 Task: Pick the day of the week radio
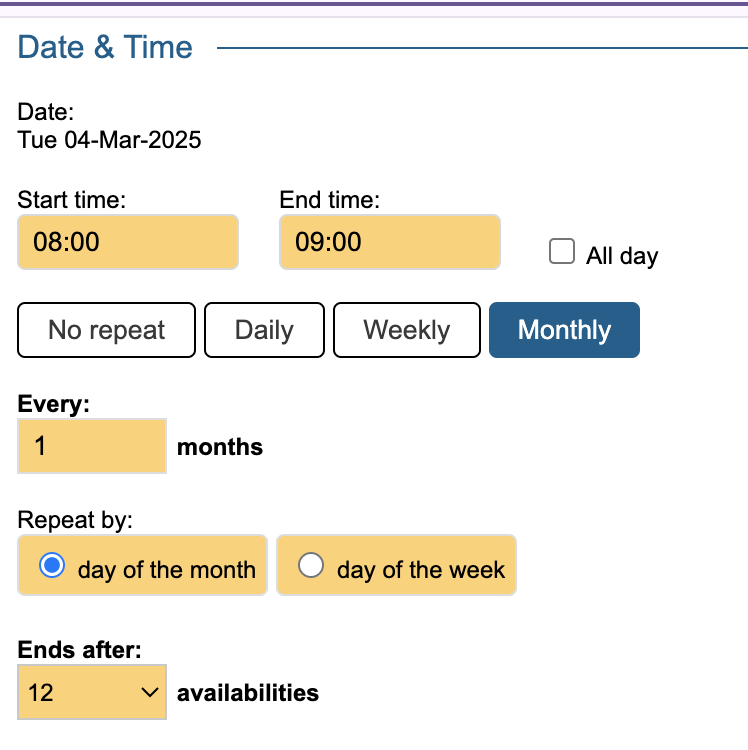tap(311, 566)
